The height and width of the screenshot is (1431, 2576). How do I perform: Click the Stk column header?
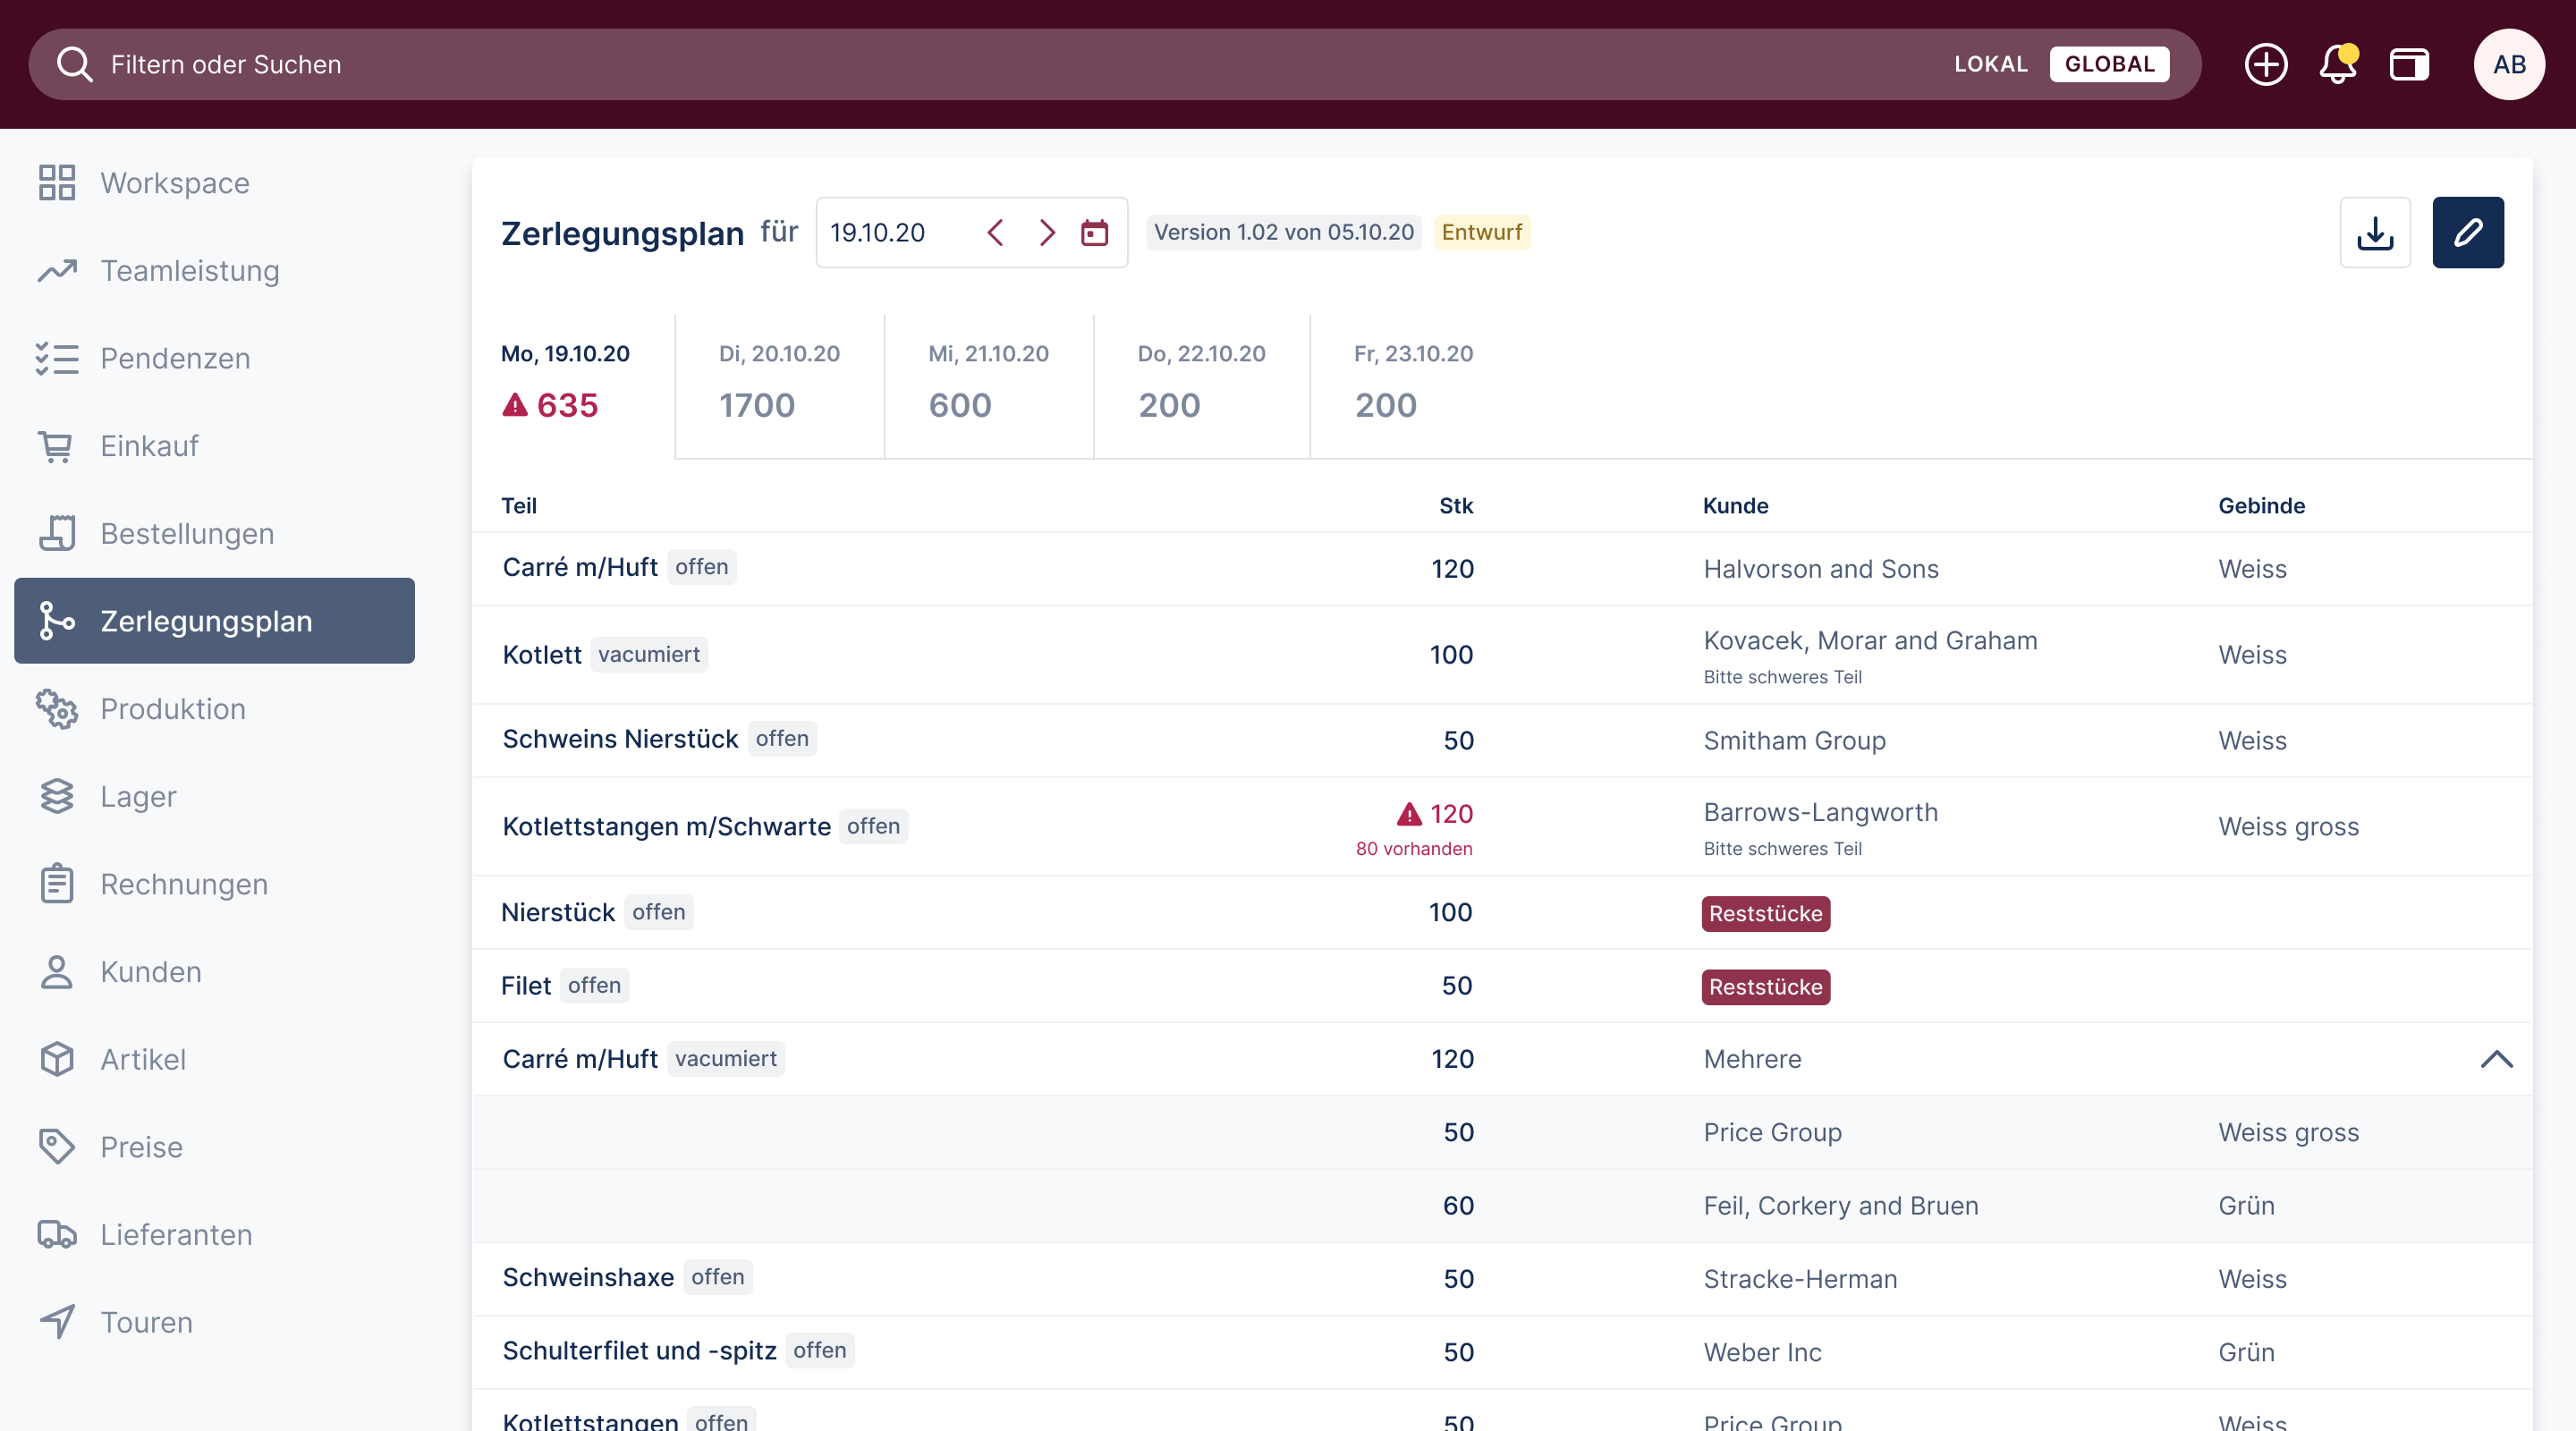pos(1456,506)
